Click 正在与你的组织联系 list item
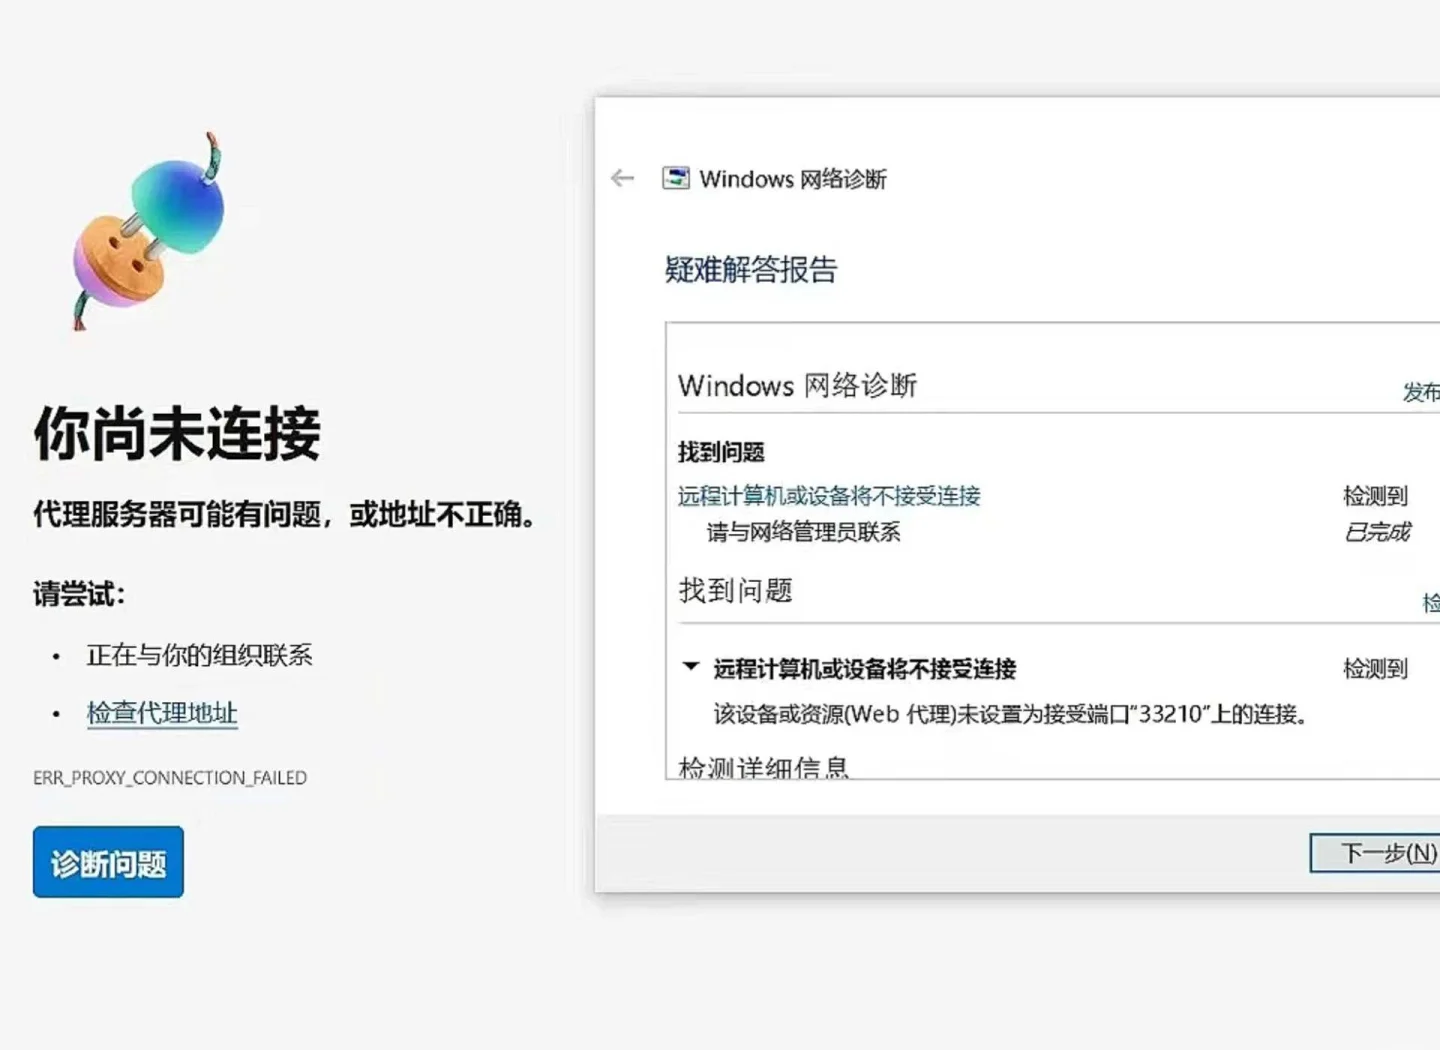The image size is (1440, 1050). [200, 655]
